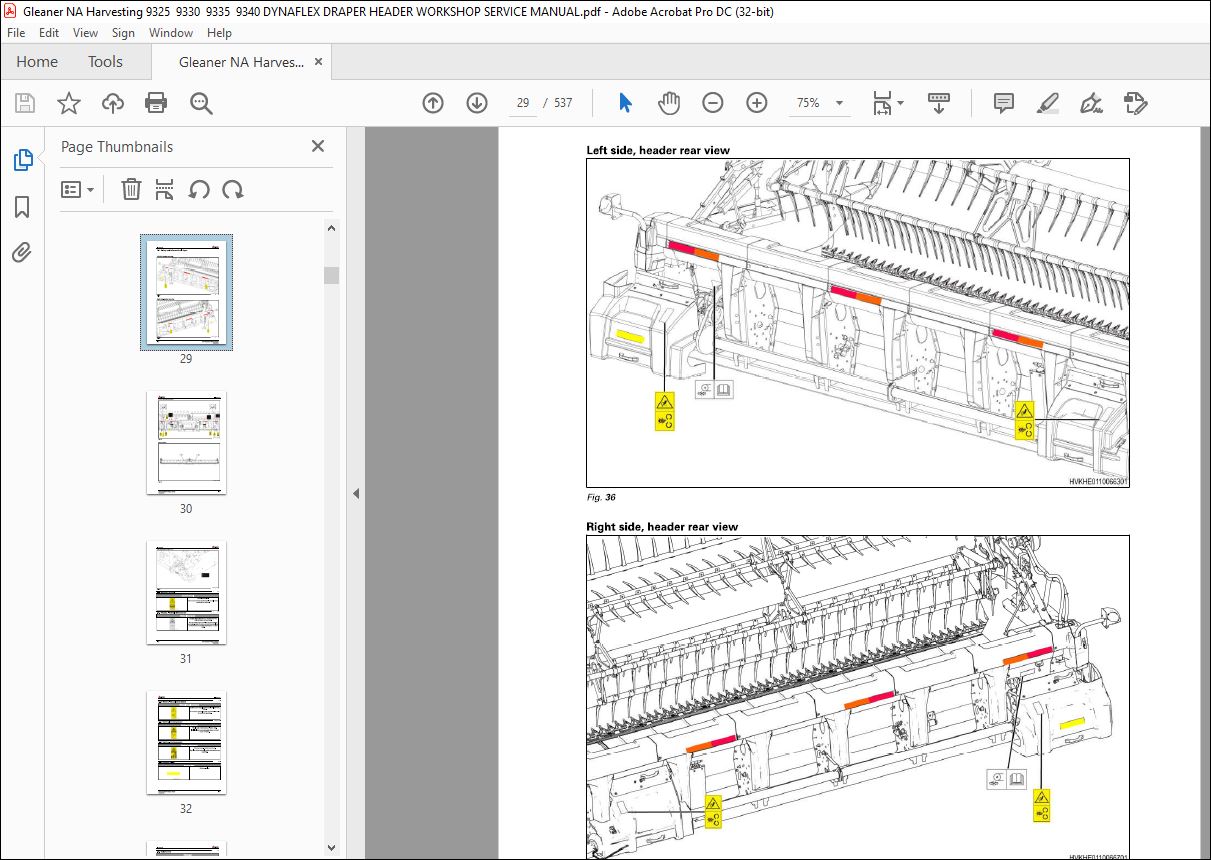Go to the previous page
Screen dimensions: 1211x860
pyautogui.click(x=433, y=103)
